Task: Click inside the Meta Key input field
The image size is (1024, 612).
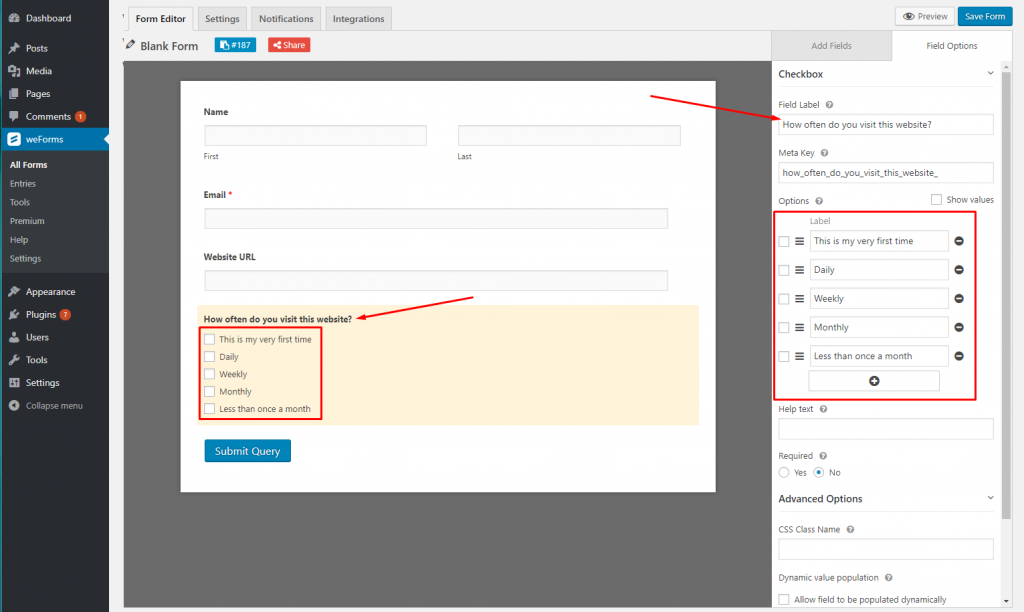Action: (x=885, y=173)
